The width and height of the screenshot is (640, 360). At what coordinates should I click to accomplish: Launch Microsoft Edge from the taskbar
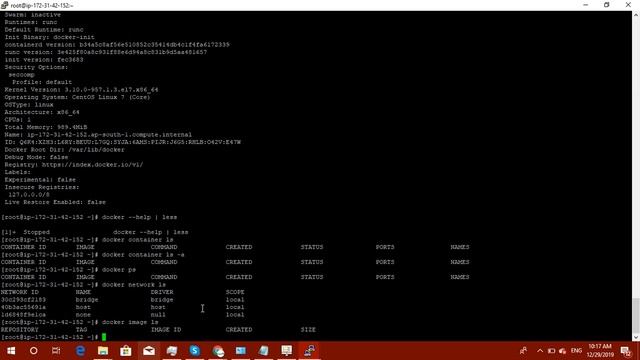point(80,351)
